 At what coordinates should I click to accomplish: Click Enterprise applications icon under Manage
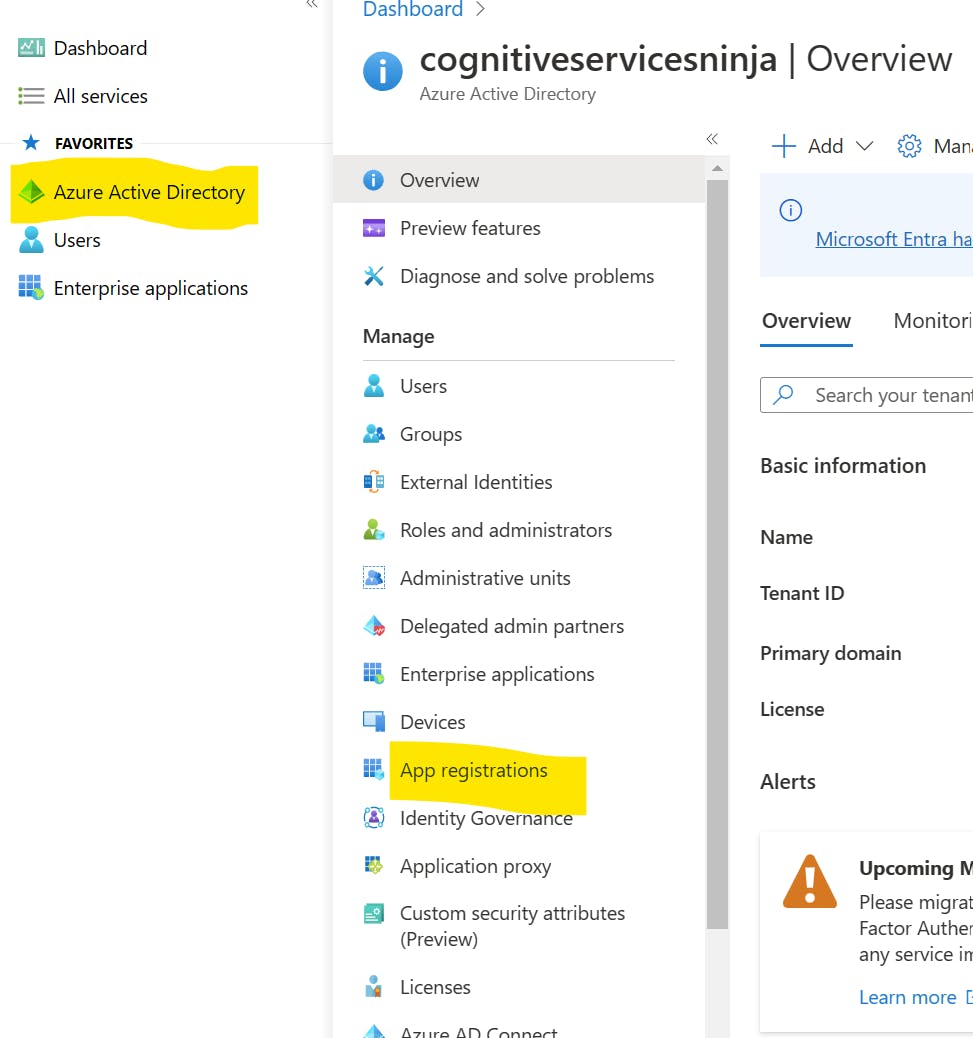pyautogui.click(x=373, y=673)
